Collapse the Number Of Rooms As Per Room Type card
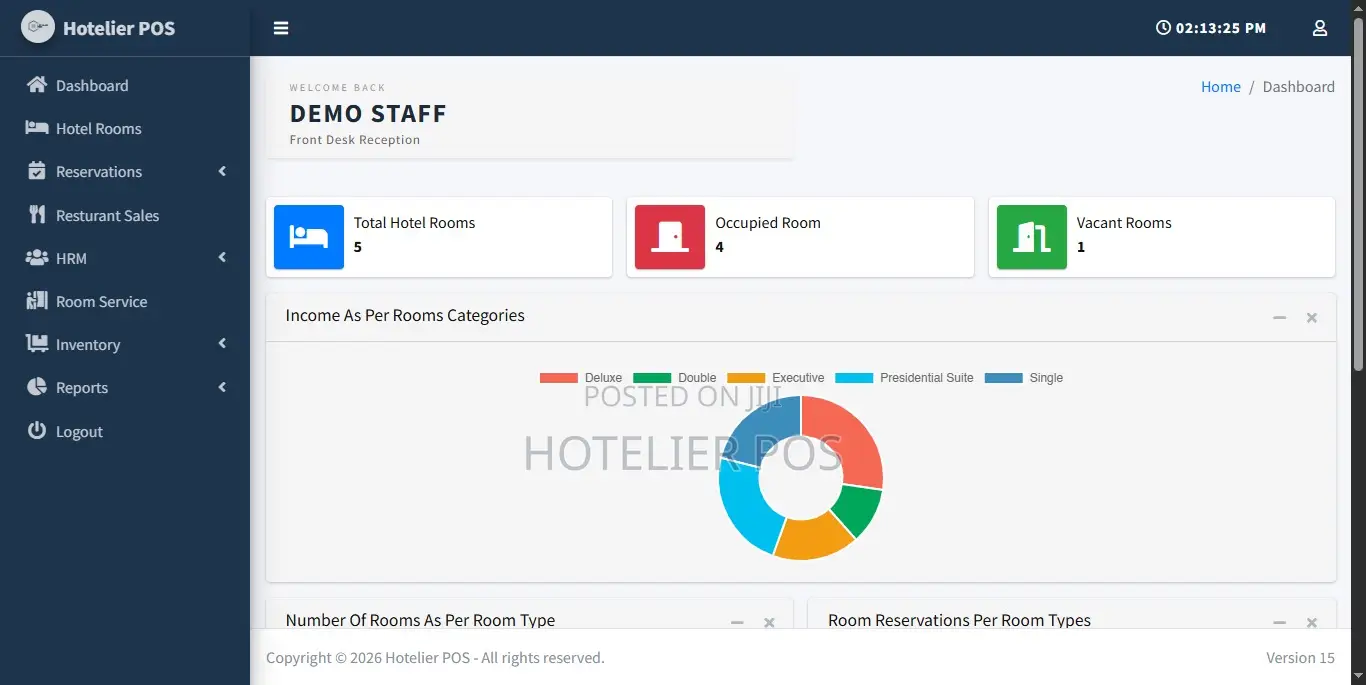This screenshot has width=1366, height=685. tap(737, 622)
